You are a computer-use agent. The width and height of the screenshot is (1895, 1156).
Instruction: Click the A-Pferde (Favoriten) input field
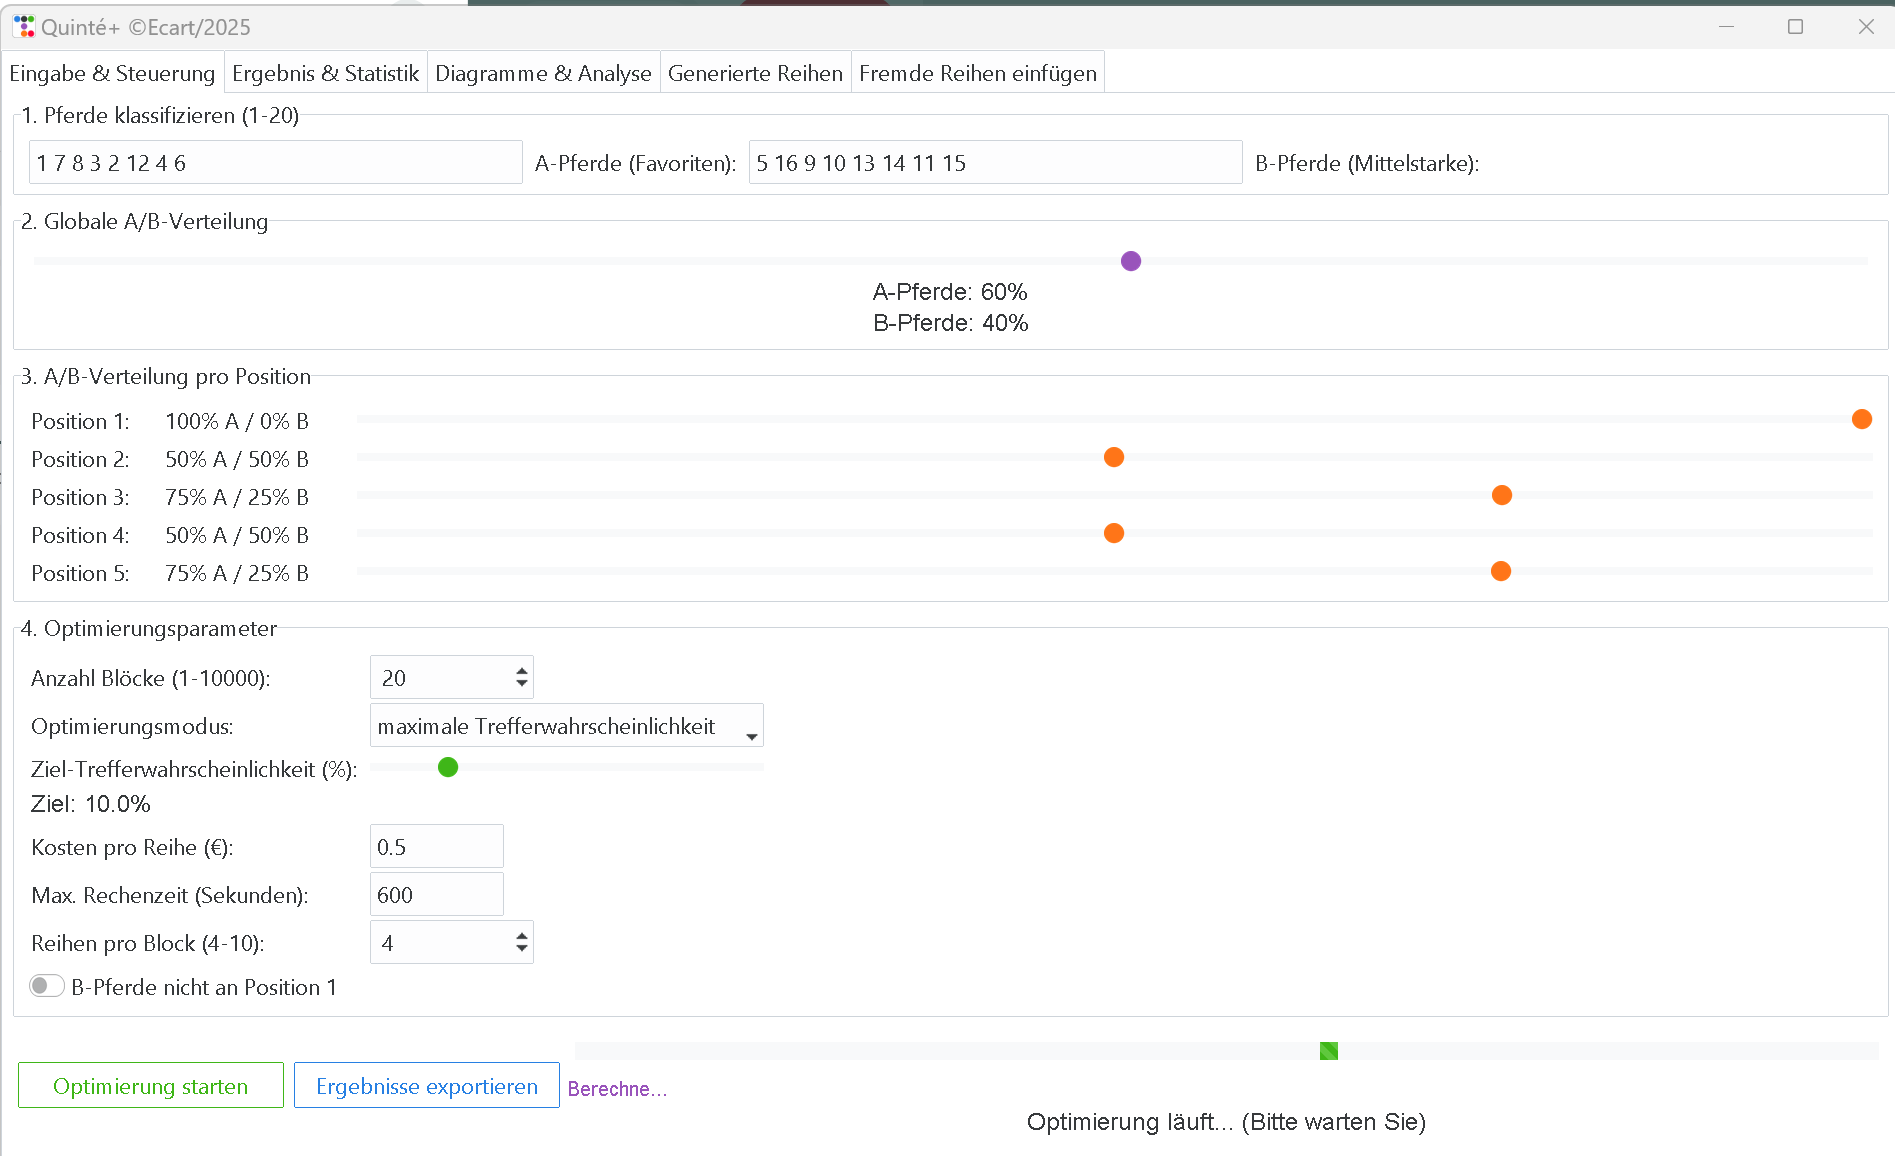[275, 163]
